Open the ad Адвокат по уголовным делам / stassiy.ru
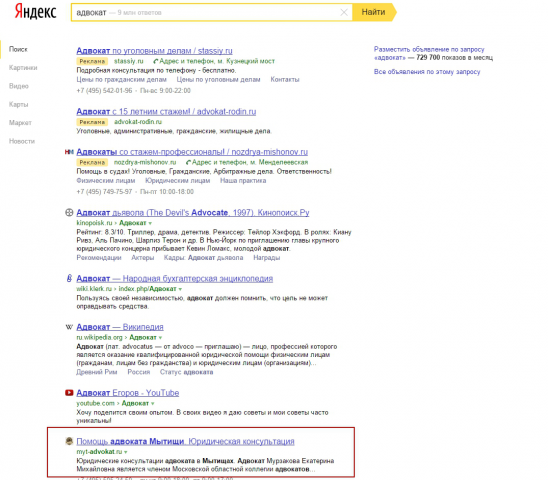The width and height of the screenshot is (548, 480). coord(154,51)
